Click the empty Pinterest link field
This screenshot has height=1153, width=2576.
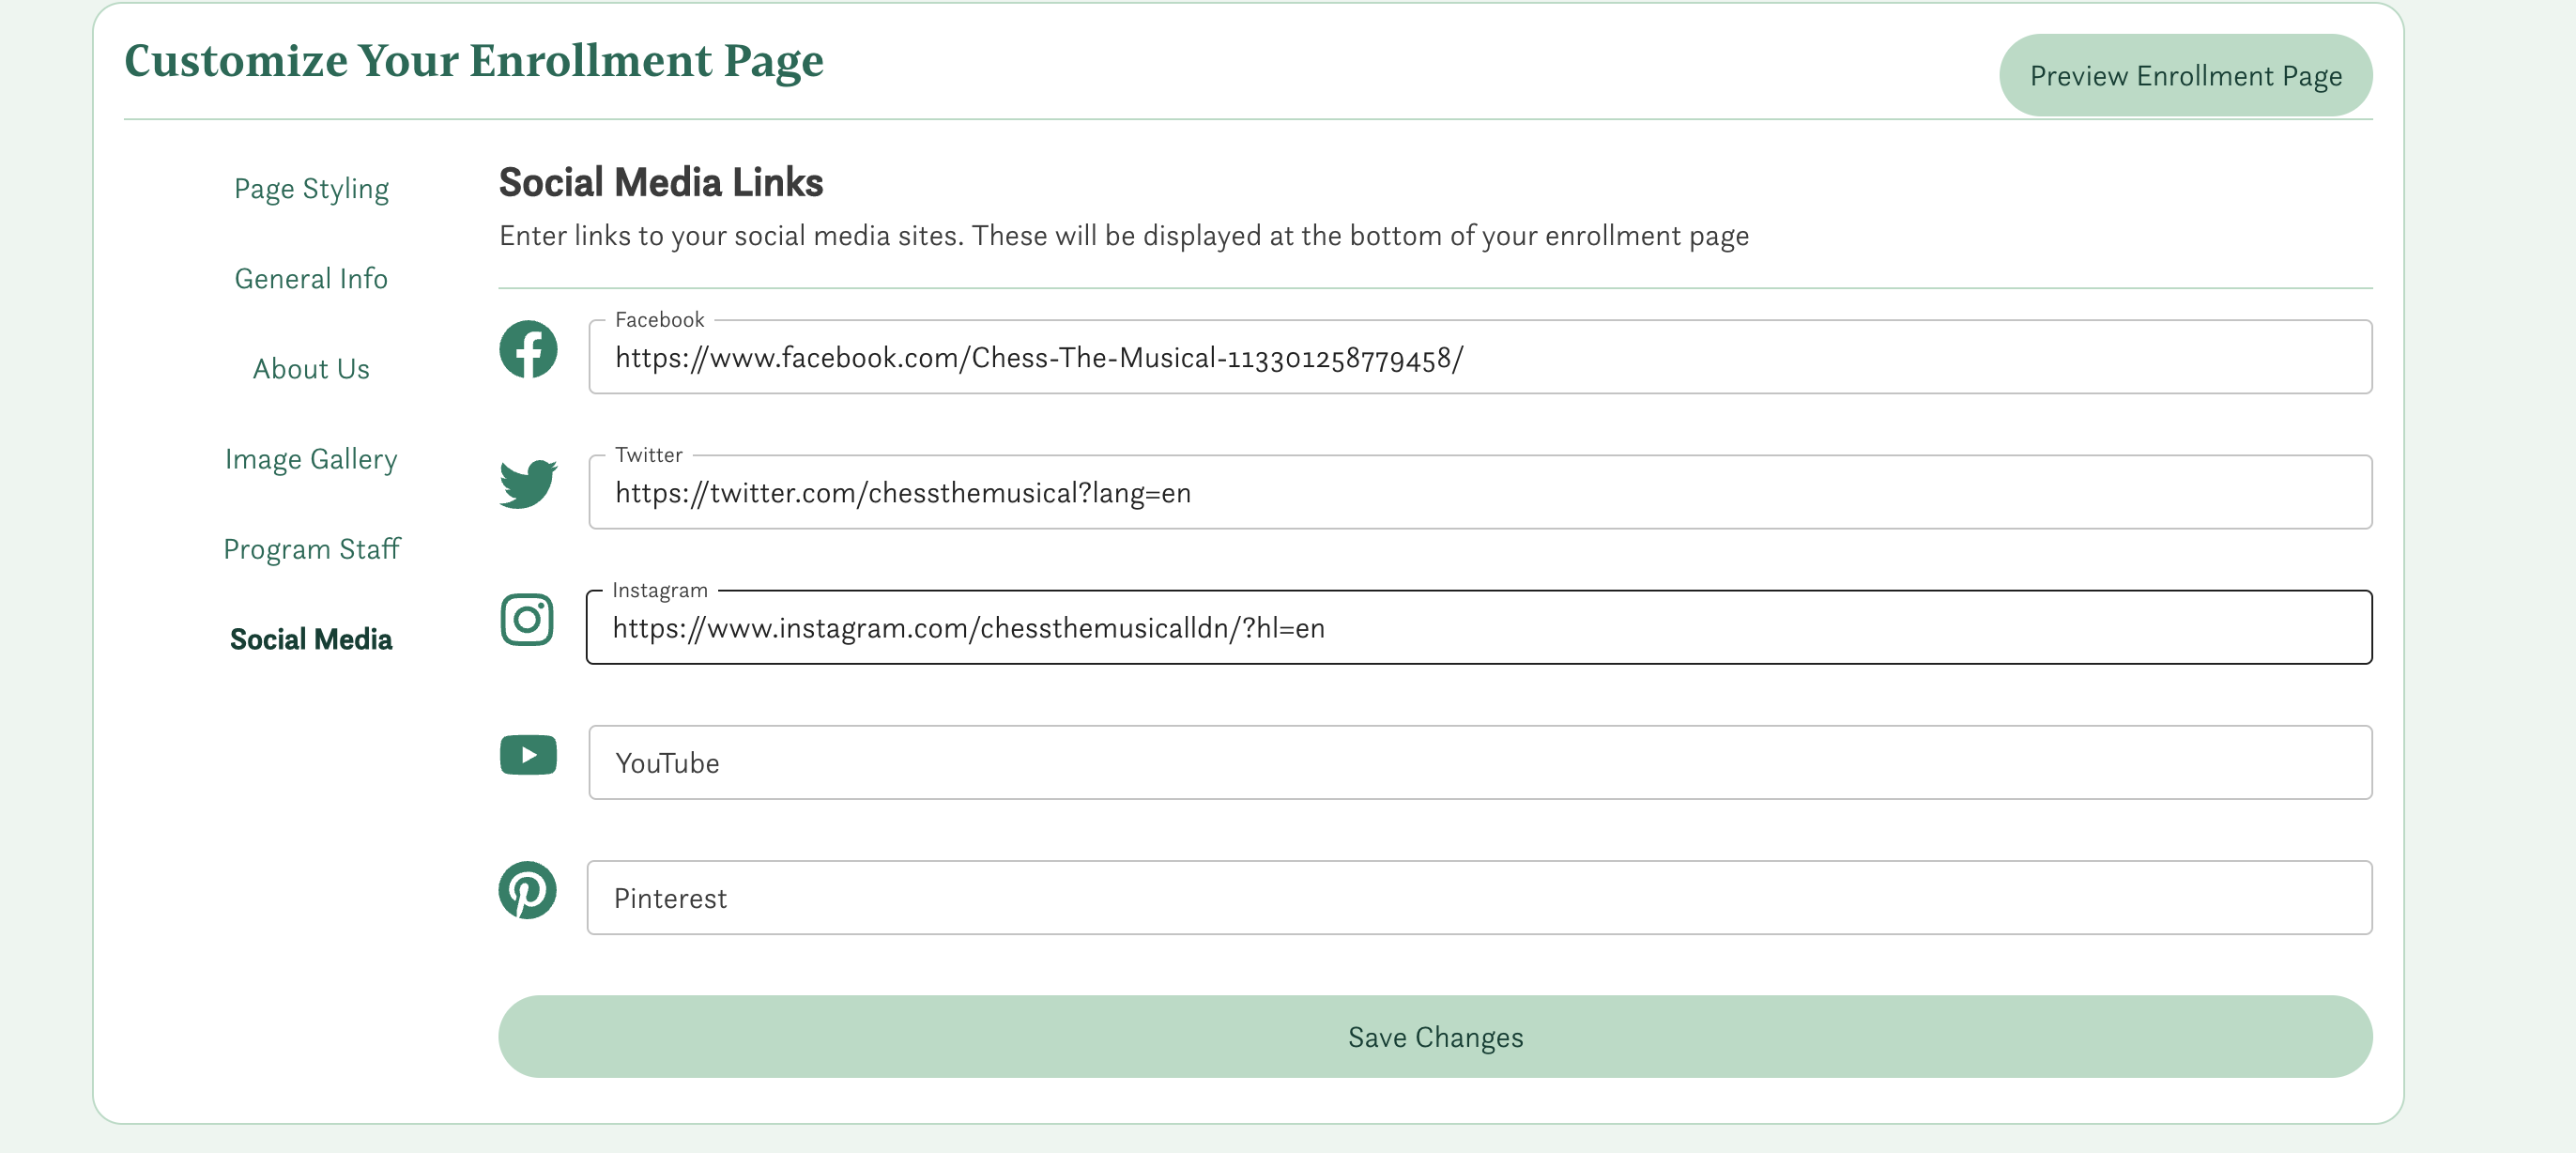pos(1479,897)
